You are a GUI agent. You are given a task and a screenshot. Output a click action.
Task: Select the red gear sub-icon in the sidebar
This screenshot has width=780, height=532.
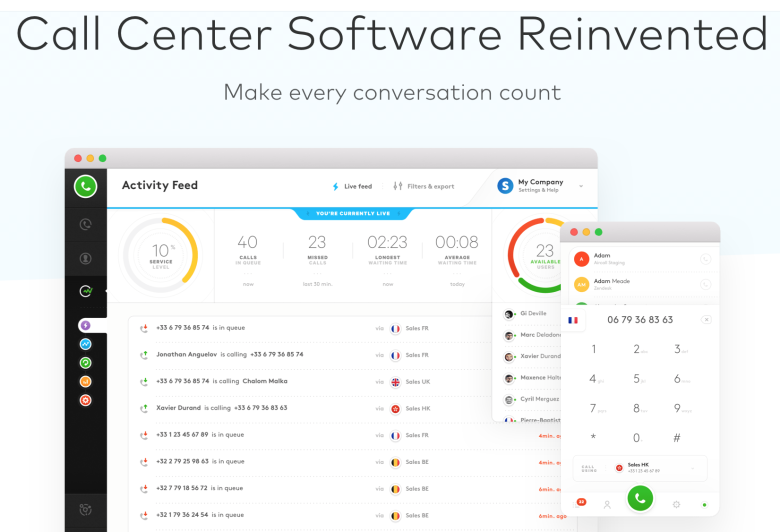coord(86,400)
